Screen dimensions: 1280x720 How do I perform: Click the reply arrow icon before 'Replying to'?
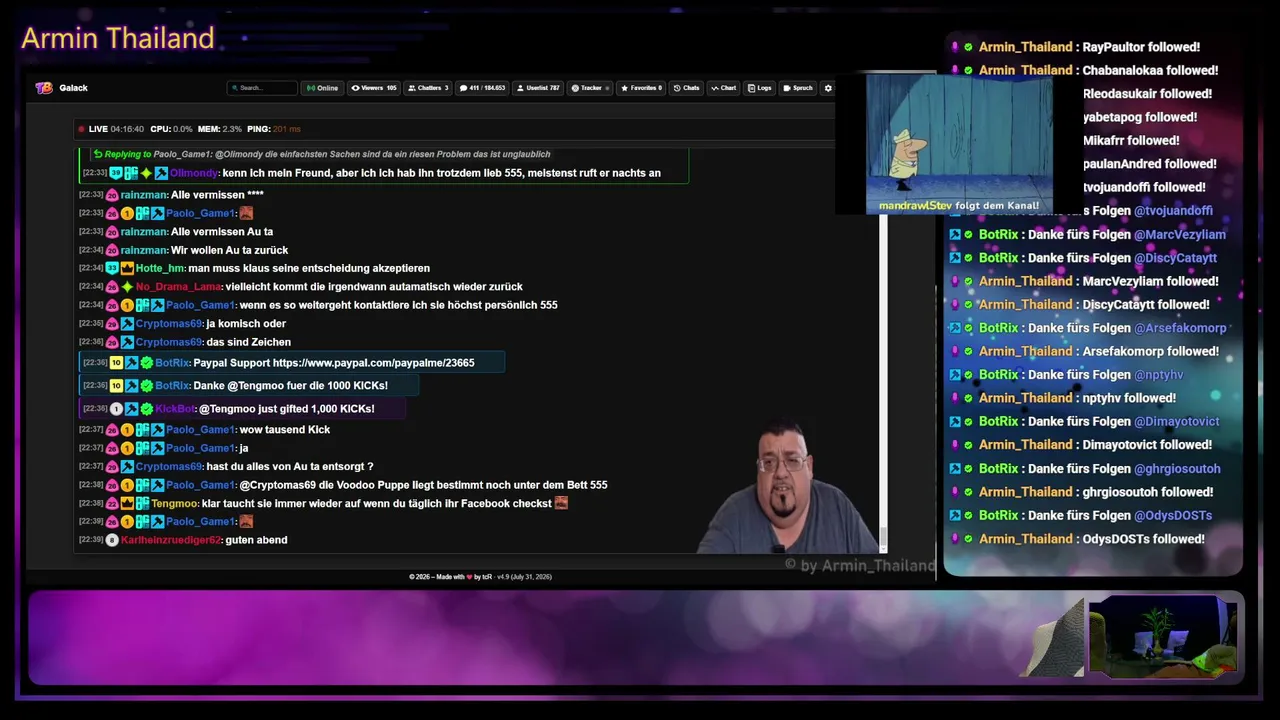98,154
